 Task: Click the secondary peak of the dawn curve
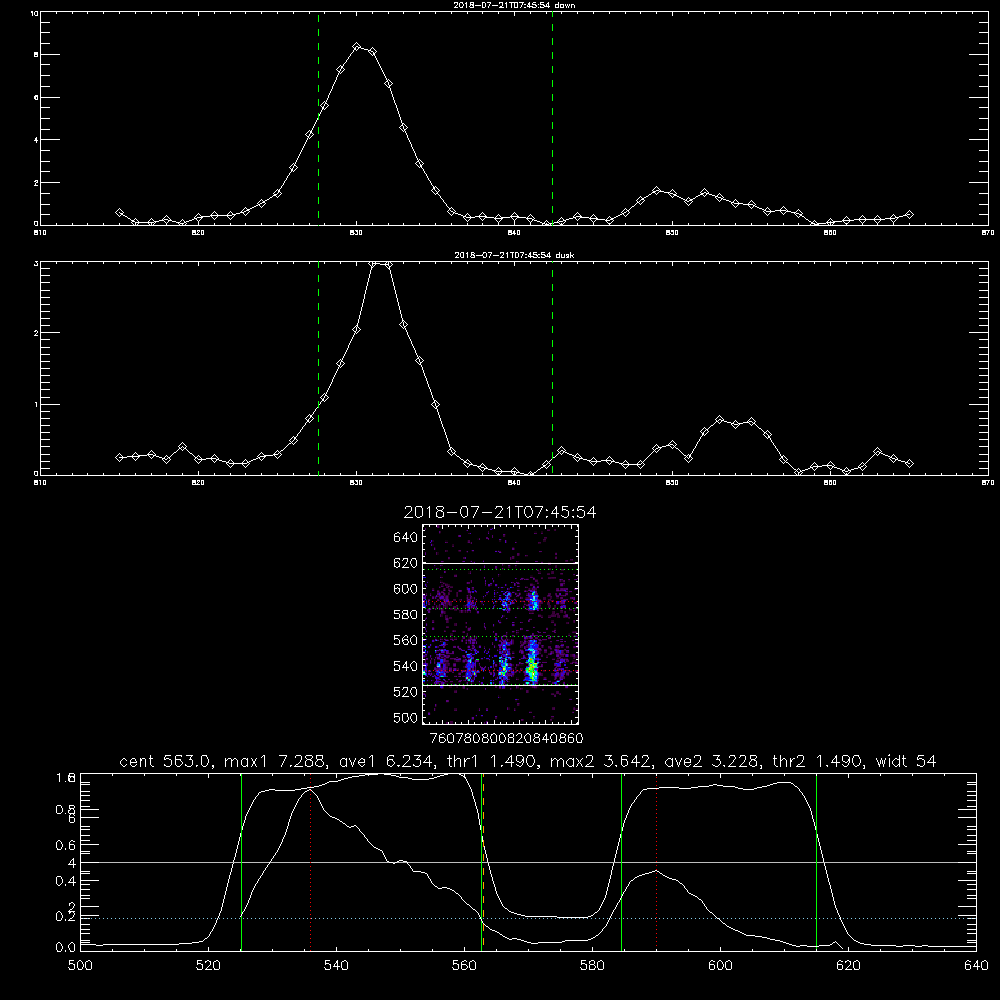point(656,191)
